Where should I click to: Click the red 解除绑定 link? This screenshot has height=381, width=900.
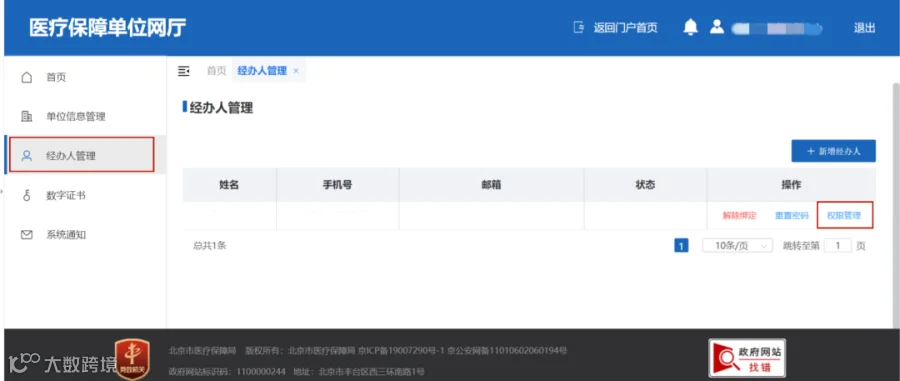(x=739, y=216)
